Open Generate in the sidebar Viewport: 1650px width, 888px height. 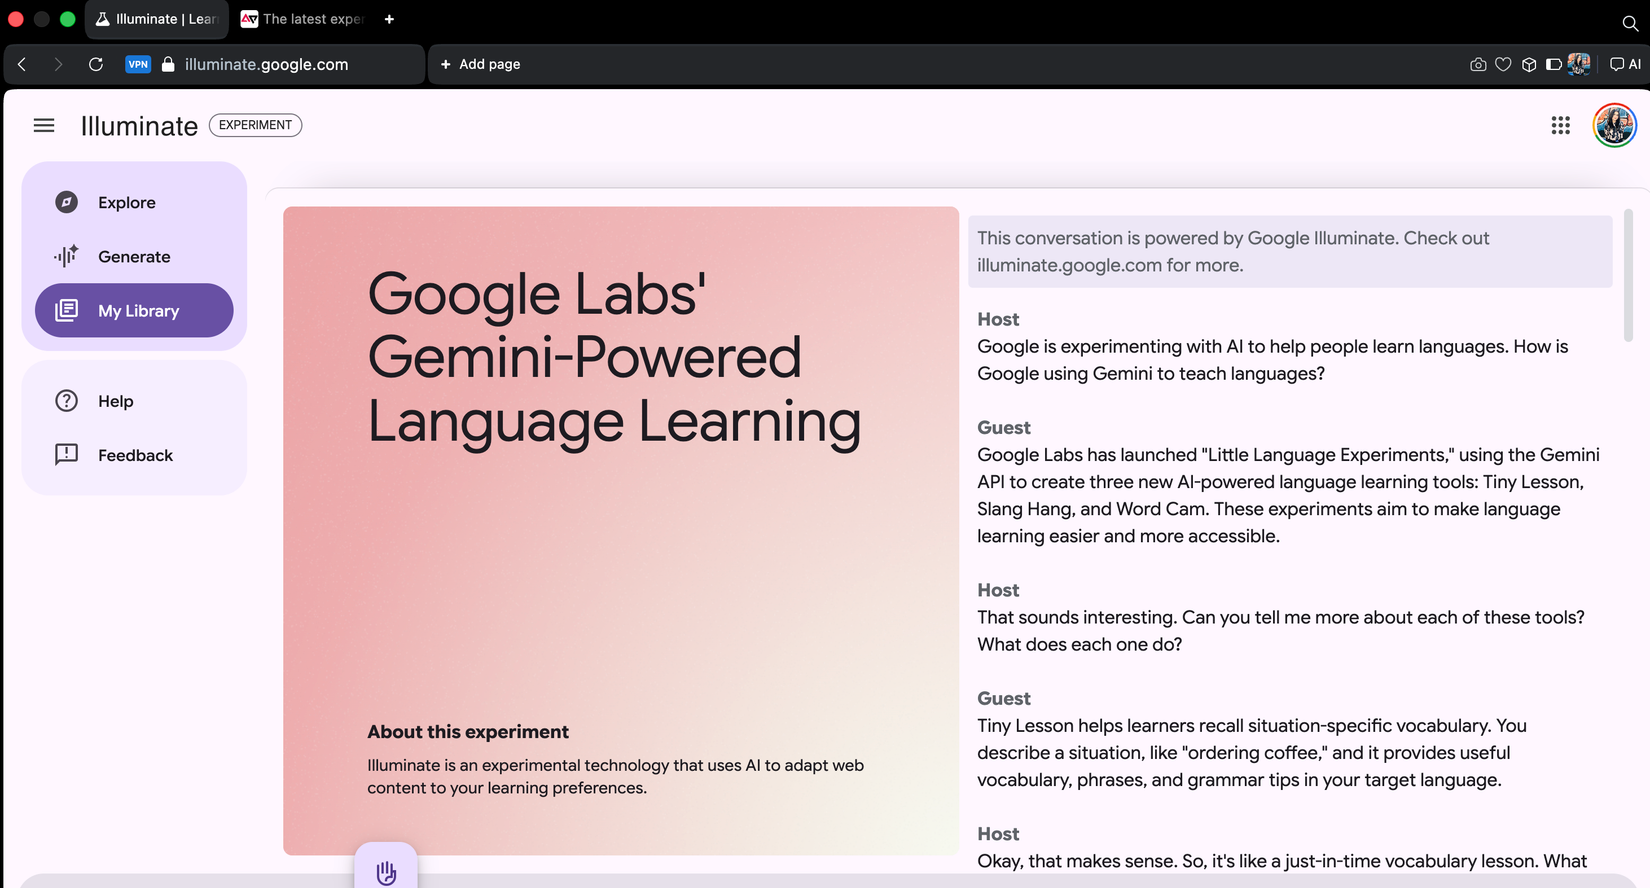[134, 257]
